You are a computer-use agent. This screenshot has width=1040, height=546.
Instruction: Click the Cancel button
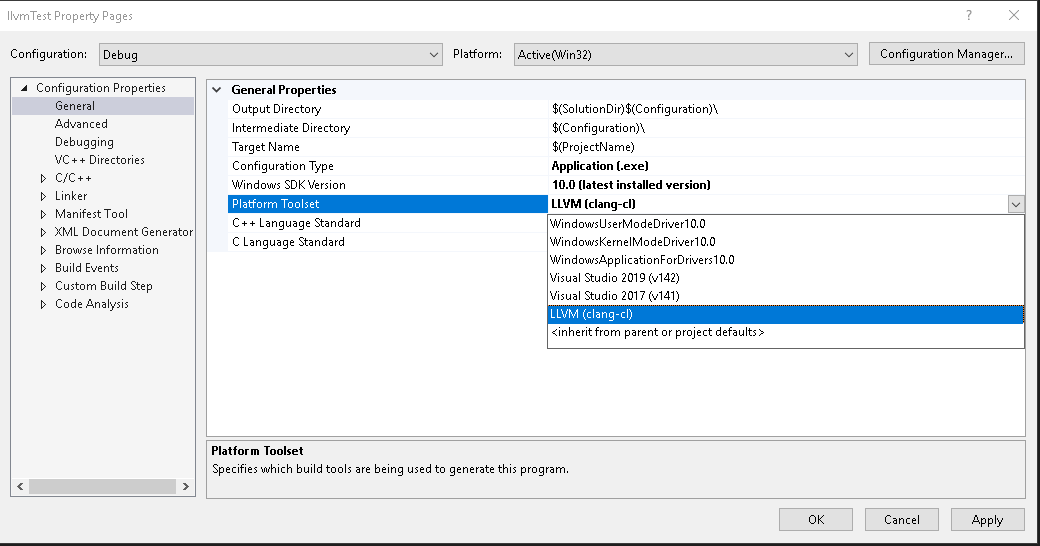[x=901, y=519]
